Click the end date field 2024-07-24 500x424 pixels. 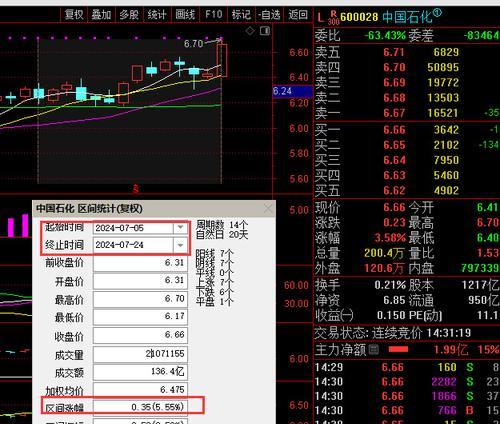click(133, 245)
